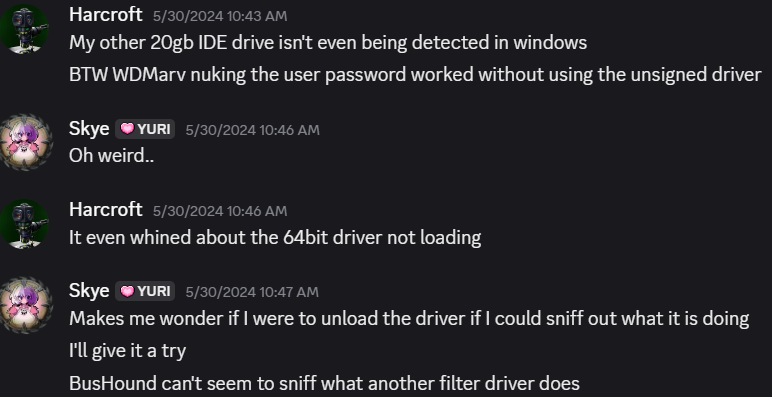Click the 5/30/2024 10:47 AM timestamp
Image resolution: width=772 pixels, height=397 pixels.
click(x=252, y=292)
